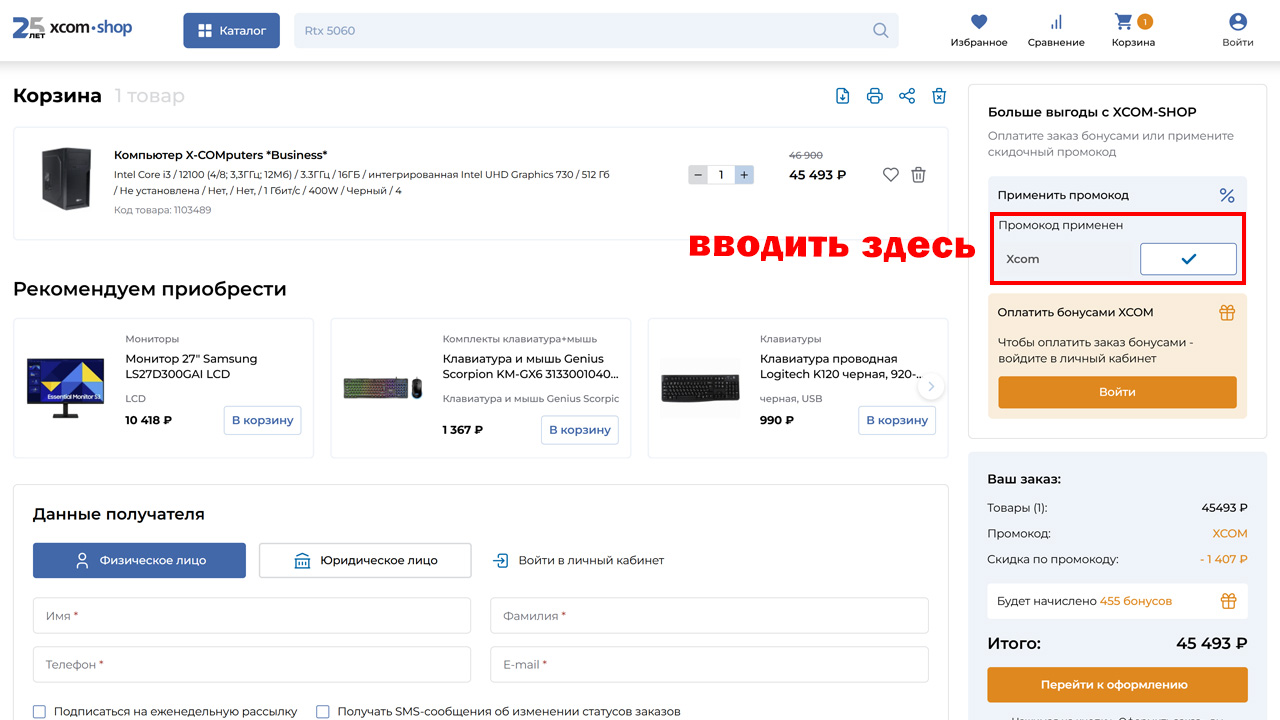Click the computer product thumbnail
The height and width of the screenshot is (720, 1280).
point(66,178)
